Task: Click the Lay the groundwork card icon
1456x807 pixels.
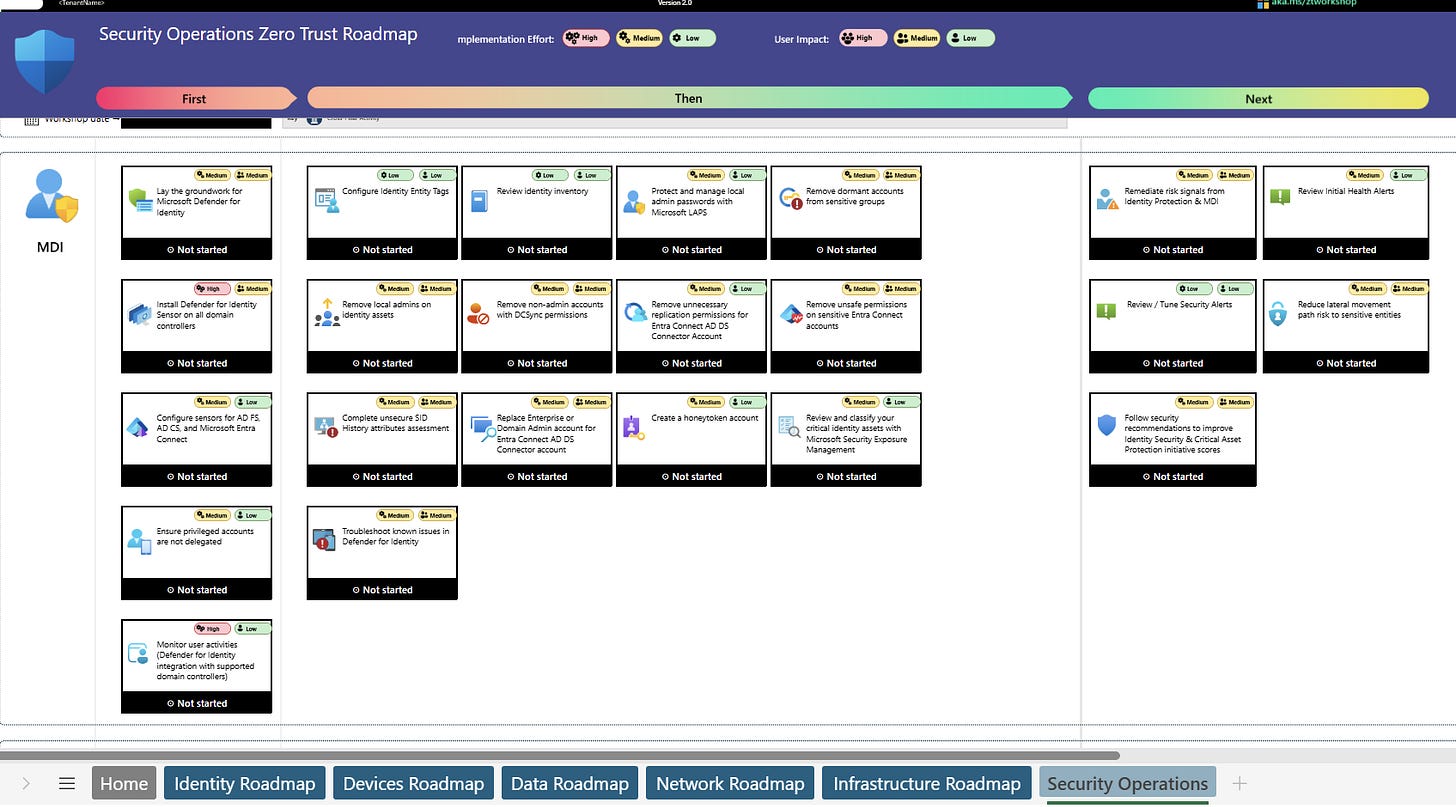Action: coord(140,200)
